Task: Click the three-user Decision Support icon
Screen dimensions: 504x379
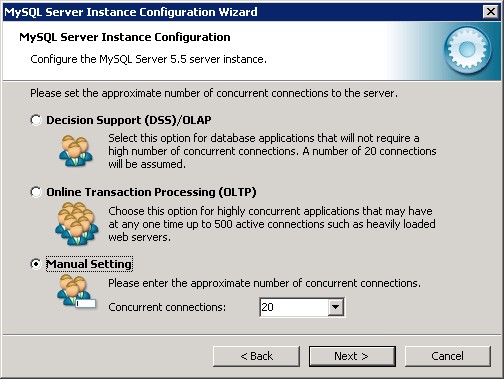Action: click(76, 151)
